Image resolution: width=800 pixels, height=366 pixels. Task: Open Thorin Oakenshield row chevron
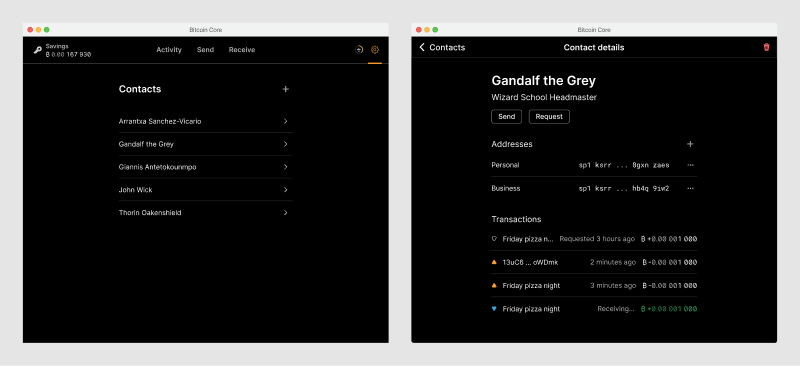click(286, 212)
